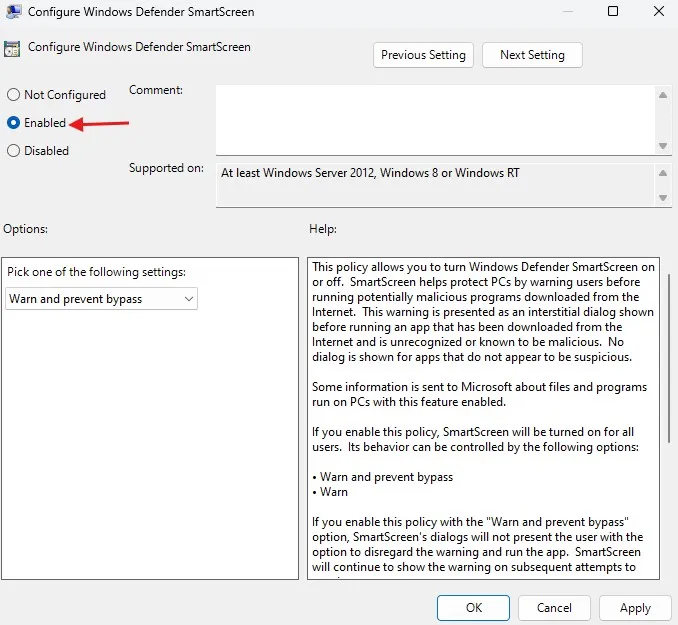This screenshot has width=678, height=625.
Task: Click the policy icon beside the setting title
Action: tap(12, 48)
